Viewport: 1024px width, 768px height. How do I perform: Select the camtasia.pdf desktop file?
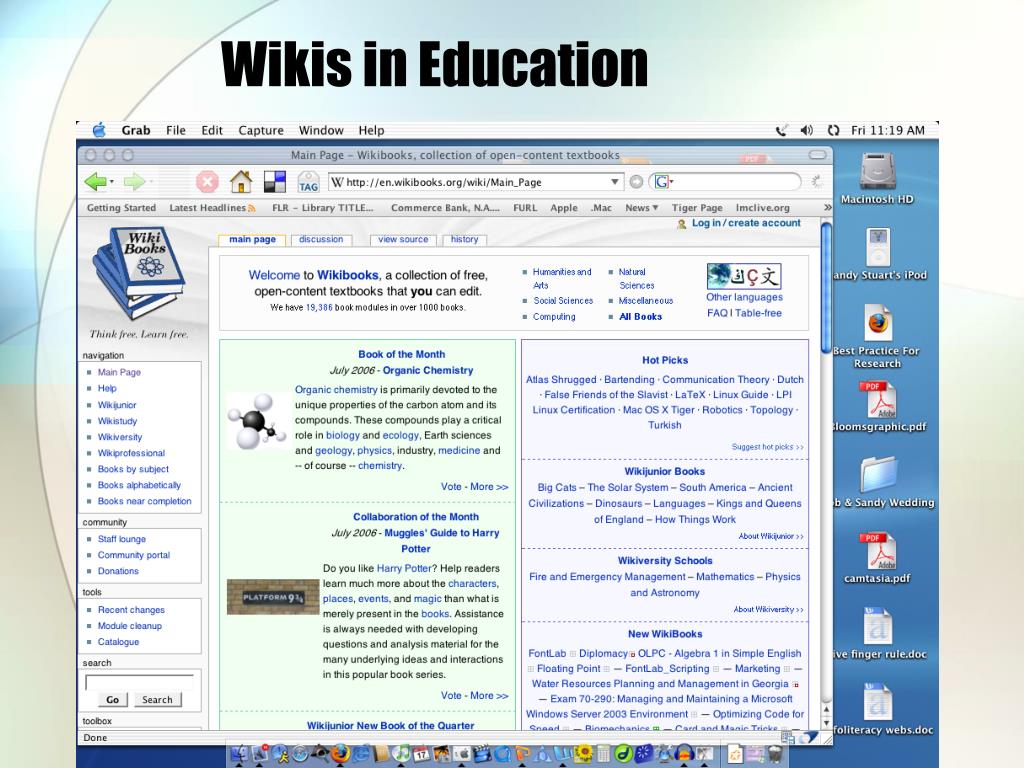pyautogui.click(x=877, y=558)
